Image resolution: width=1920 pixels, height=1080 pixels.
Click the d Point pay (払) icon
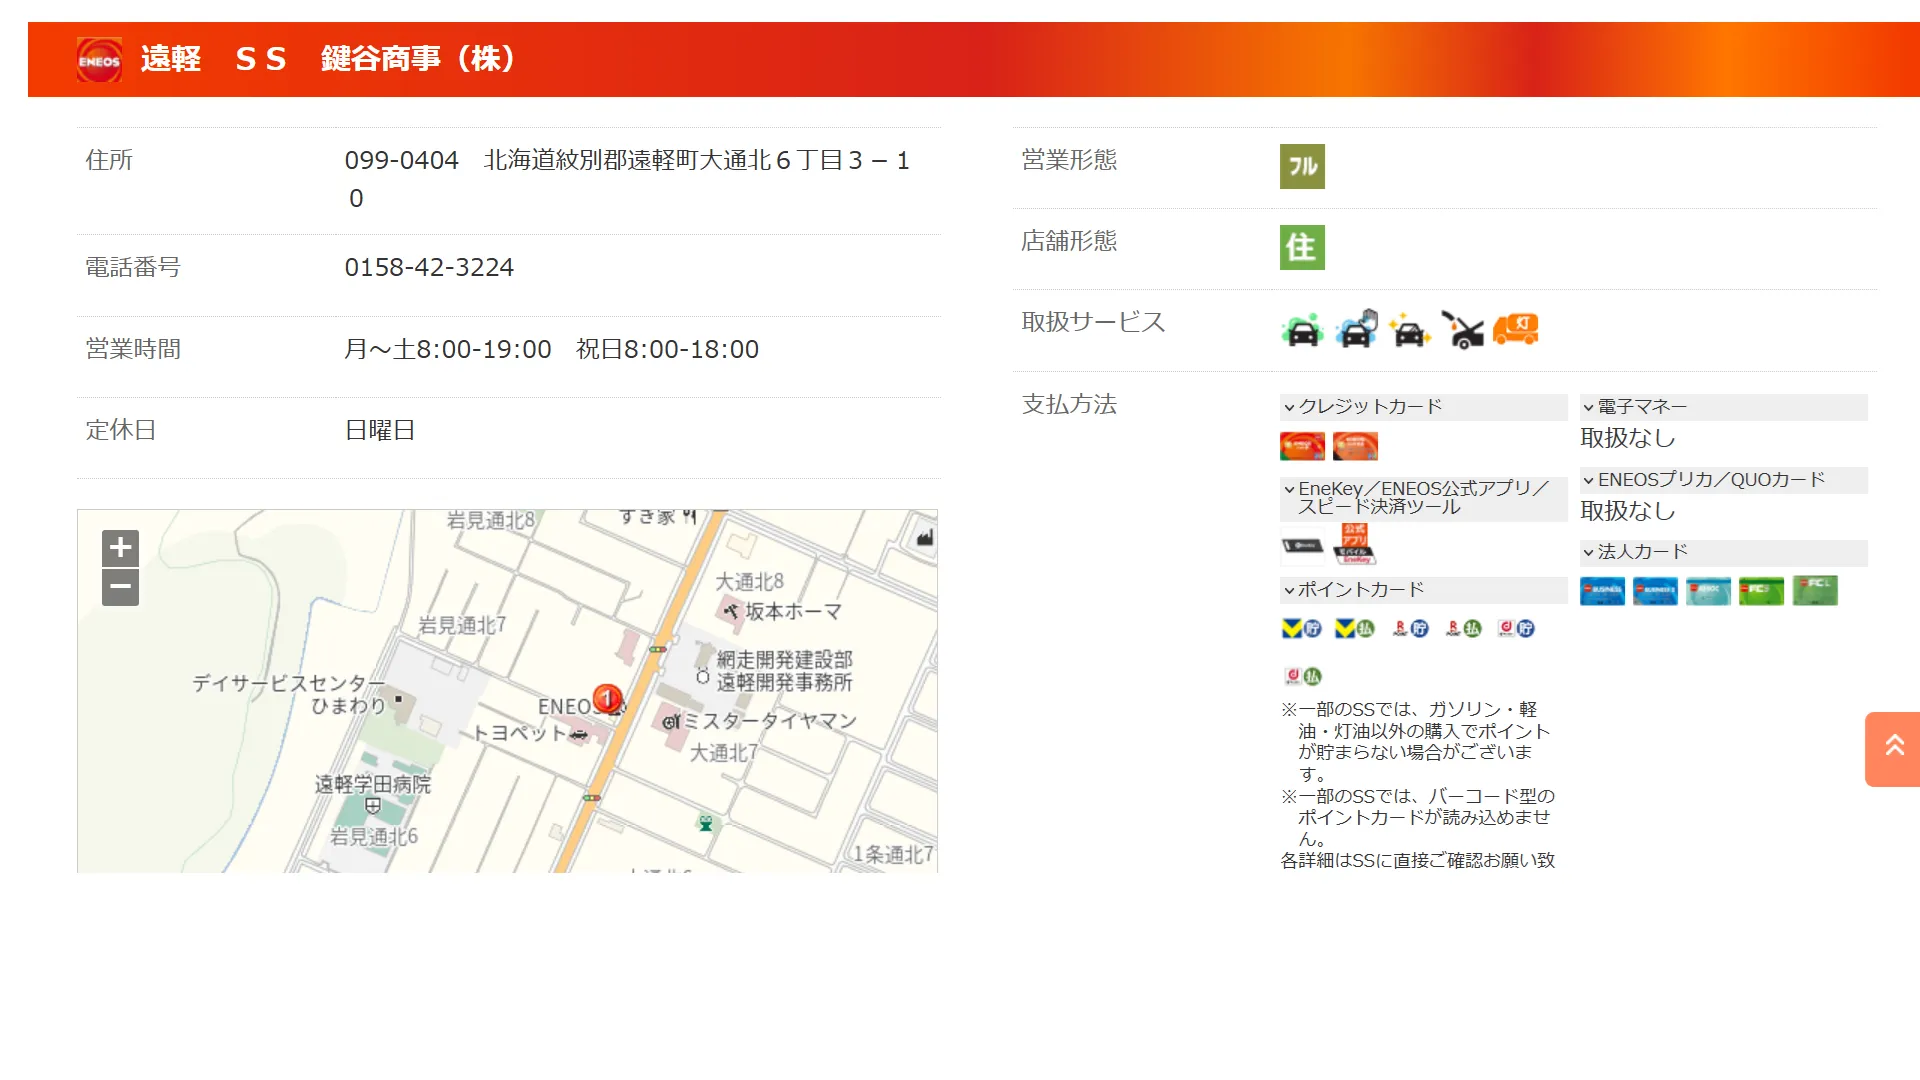[1303, 676]
